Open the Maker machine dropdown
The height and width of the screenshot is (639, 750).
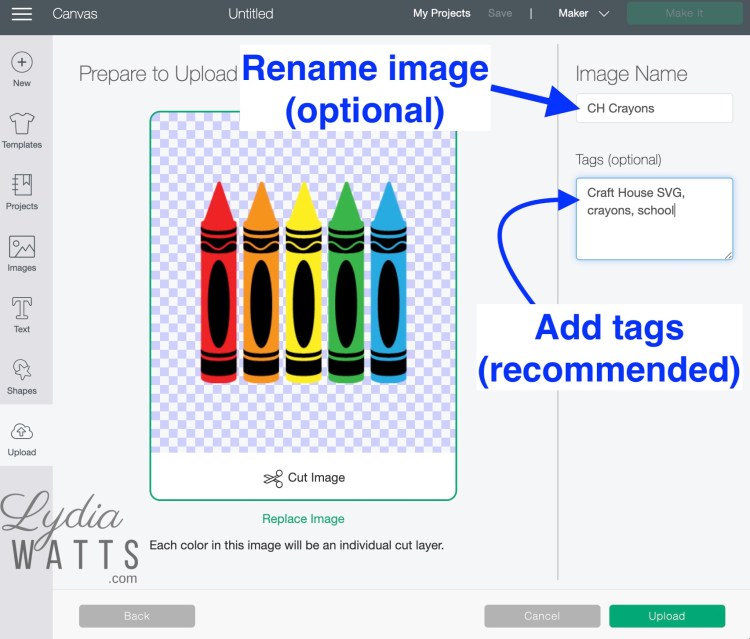click(584, 13)
